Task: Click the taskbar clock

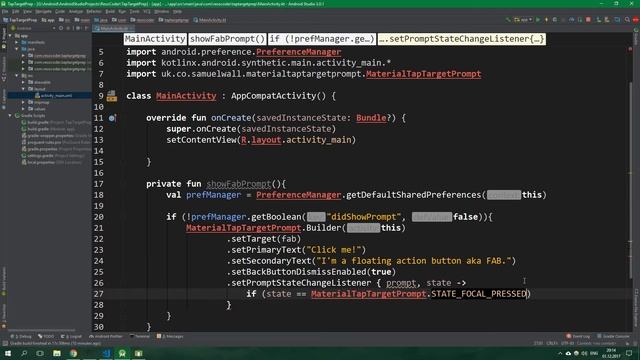Action: pyautogui.click(x=611, y=353)
